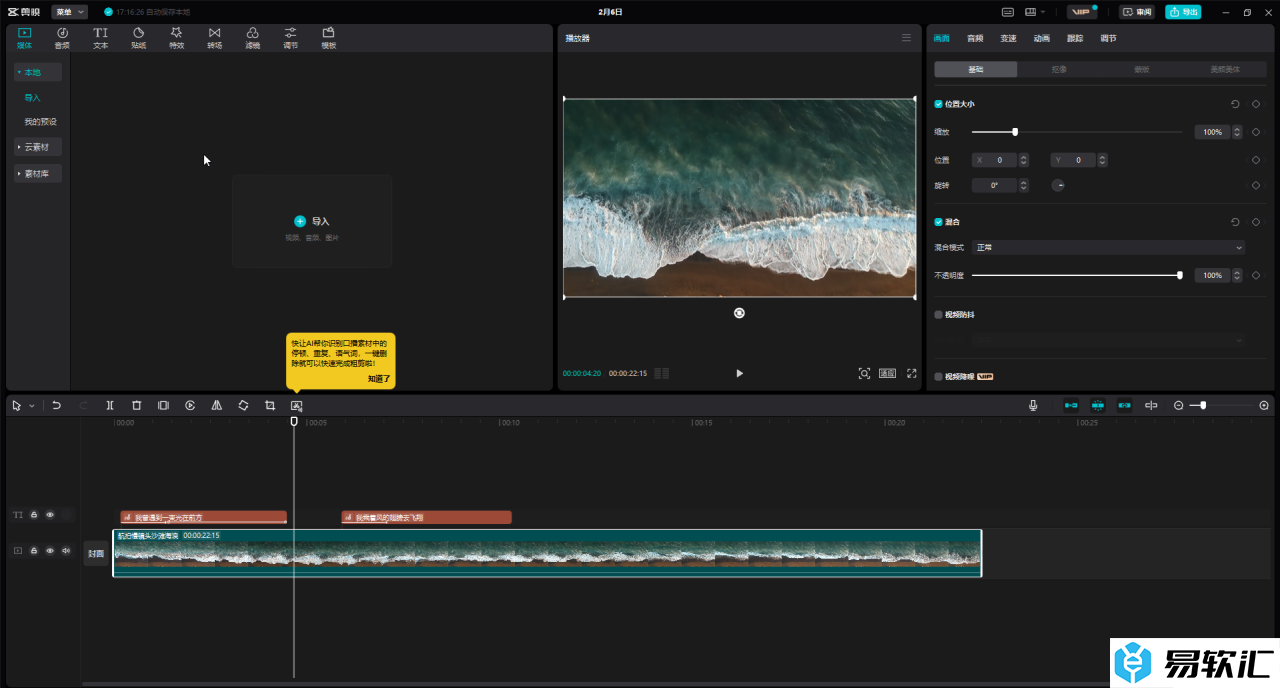Switch to the 动画 animation tab
Screen dimensions: 1280x688
point(1041,38)
